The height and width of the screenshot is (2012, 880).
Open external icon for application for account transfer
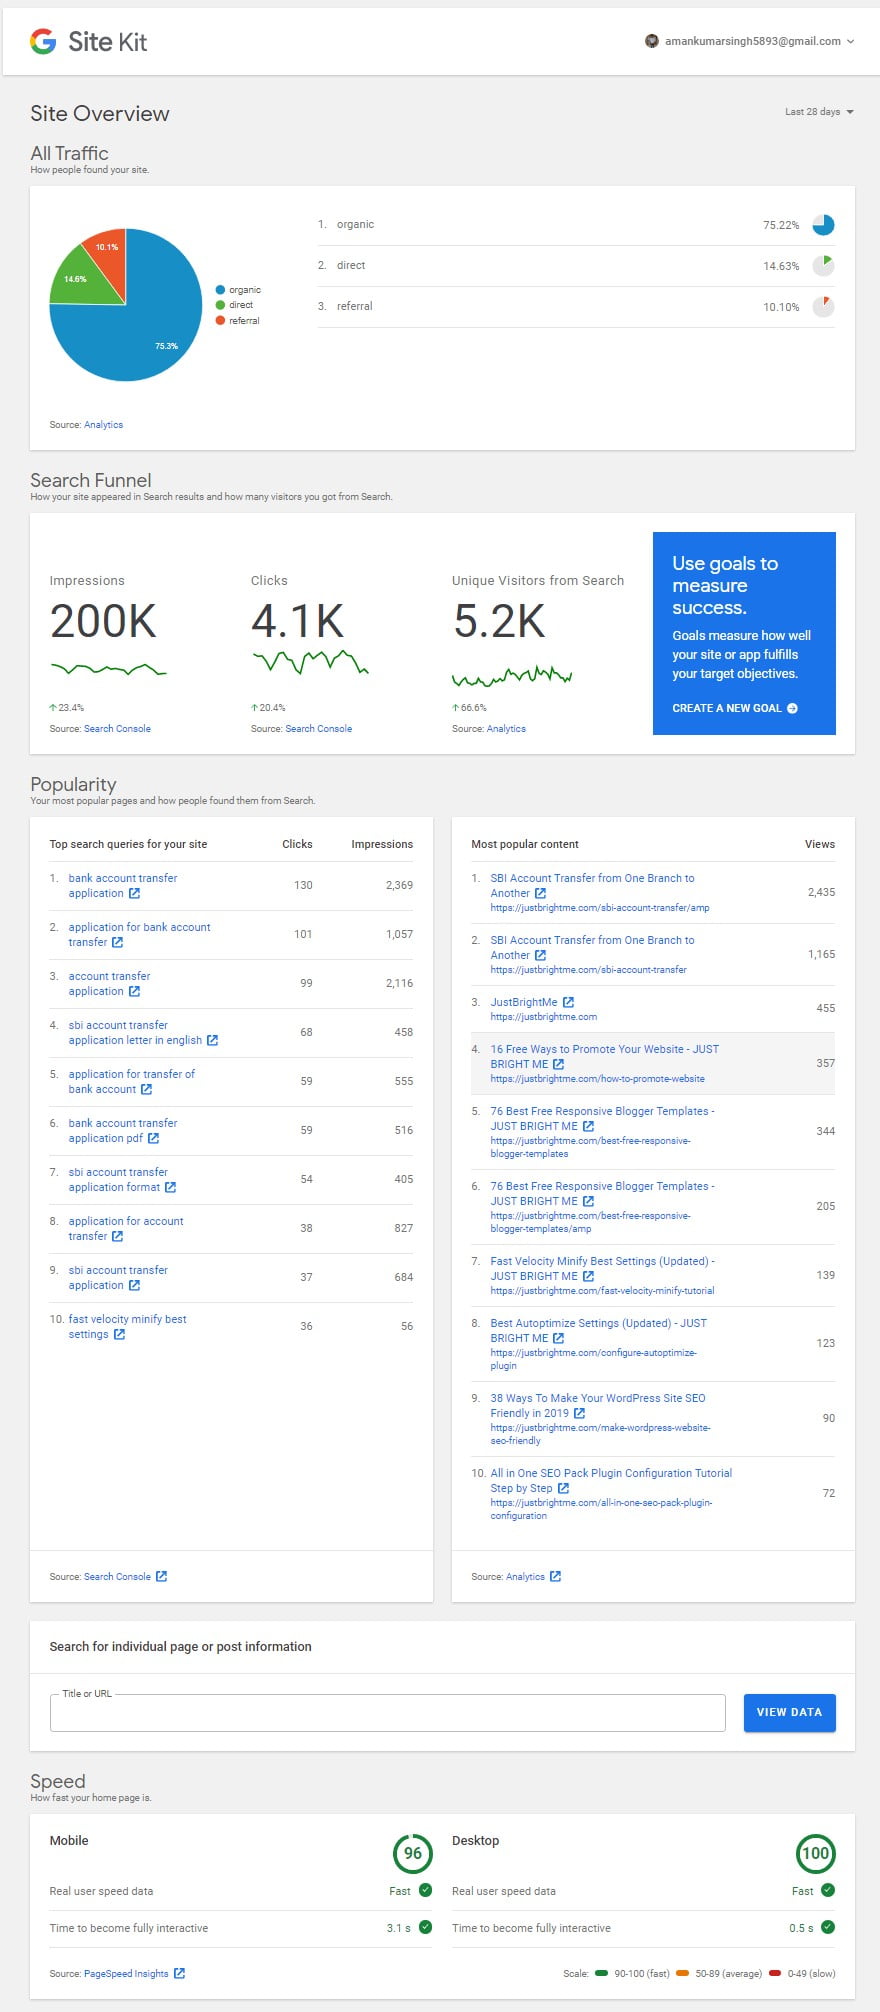tap(117, 1237)
